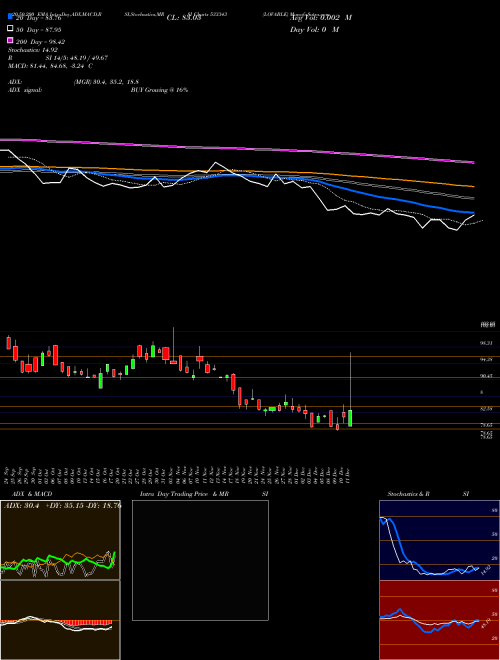Click the red RSI chart panel
Viewport: 500px width, 660px height.
439,620
